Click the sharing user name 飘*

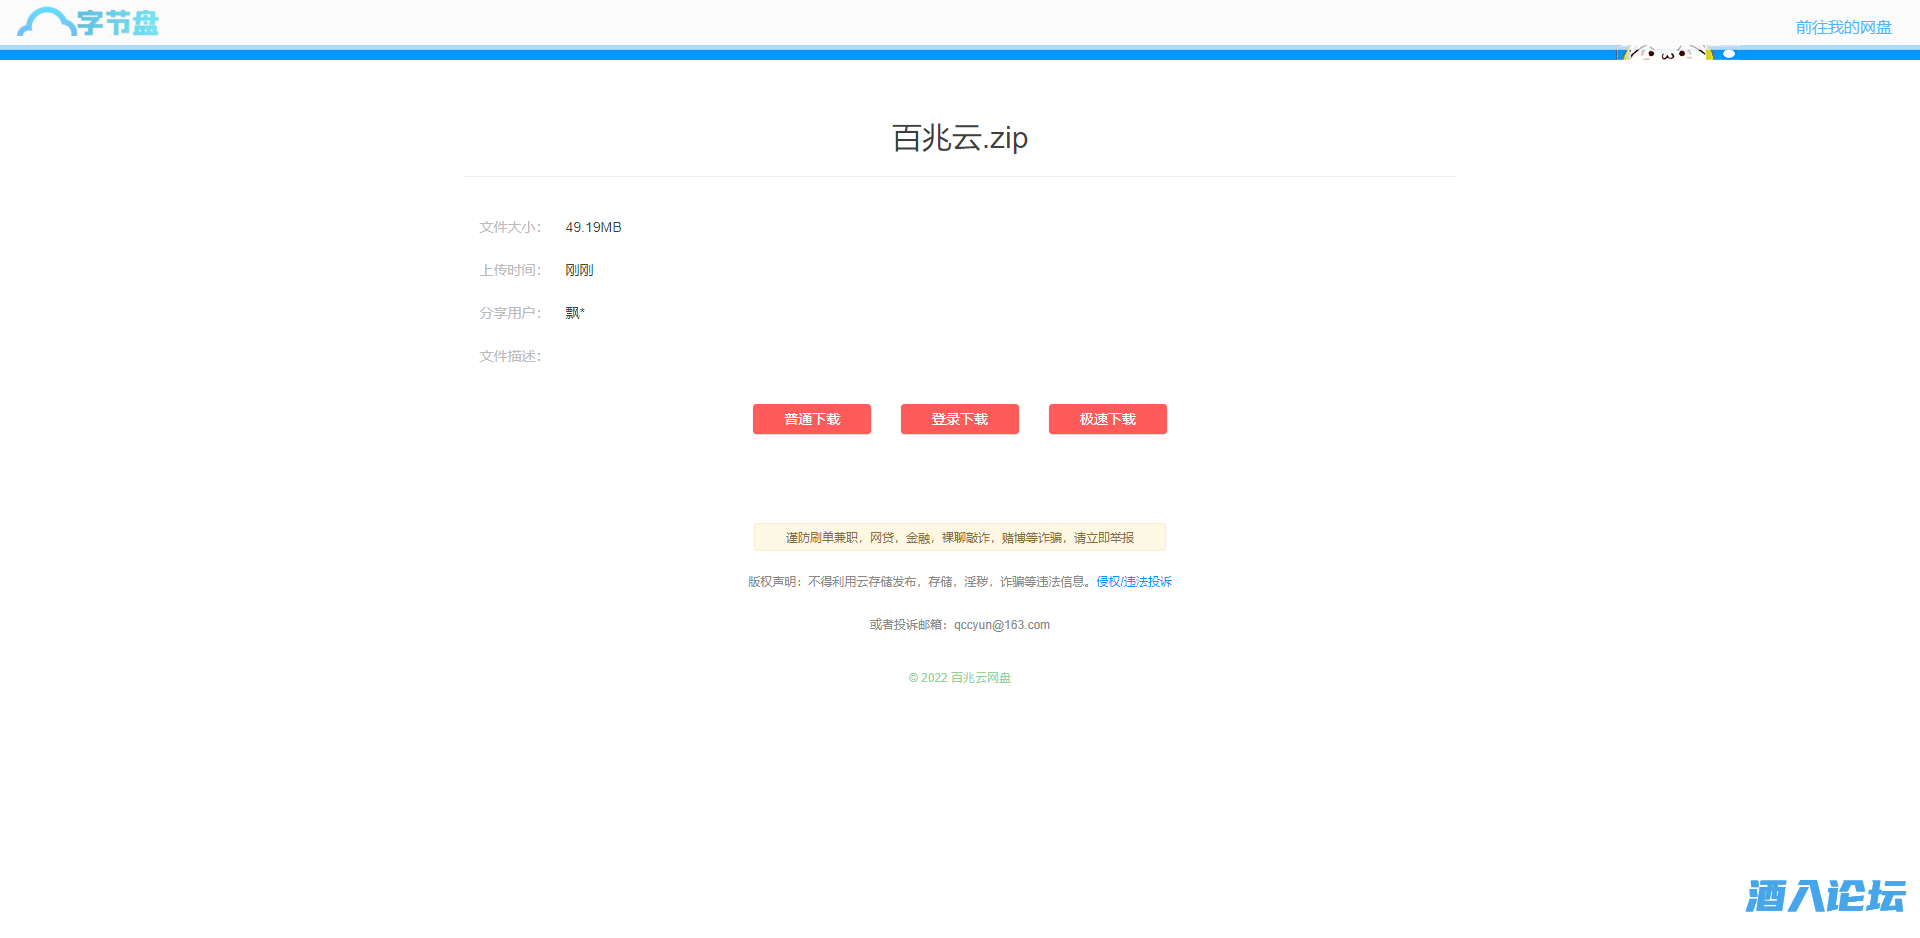[x=575, y=313]
